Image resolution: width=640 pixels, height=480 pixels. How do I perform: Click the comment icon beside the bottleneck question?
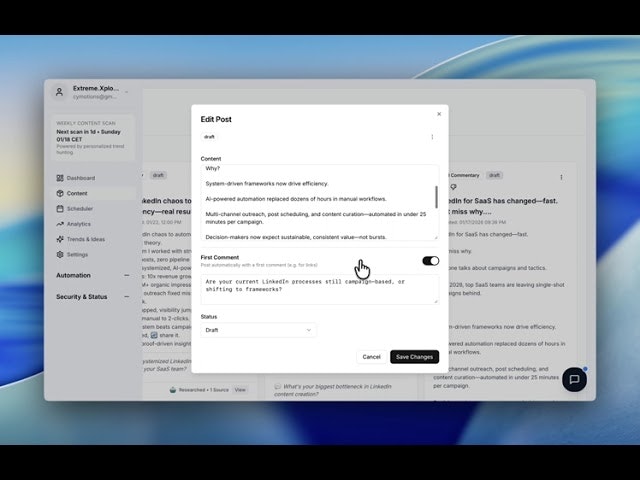coord(278,386)
